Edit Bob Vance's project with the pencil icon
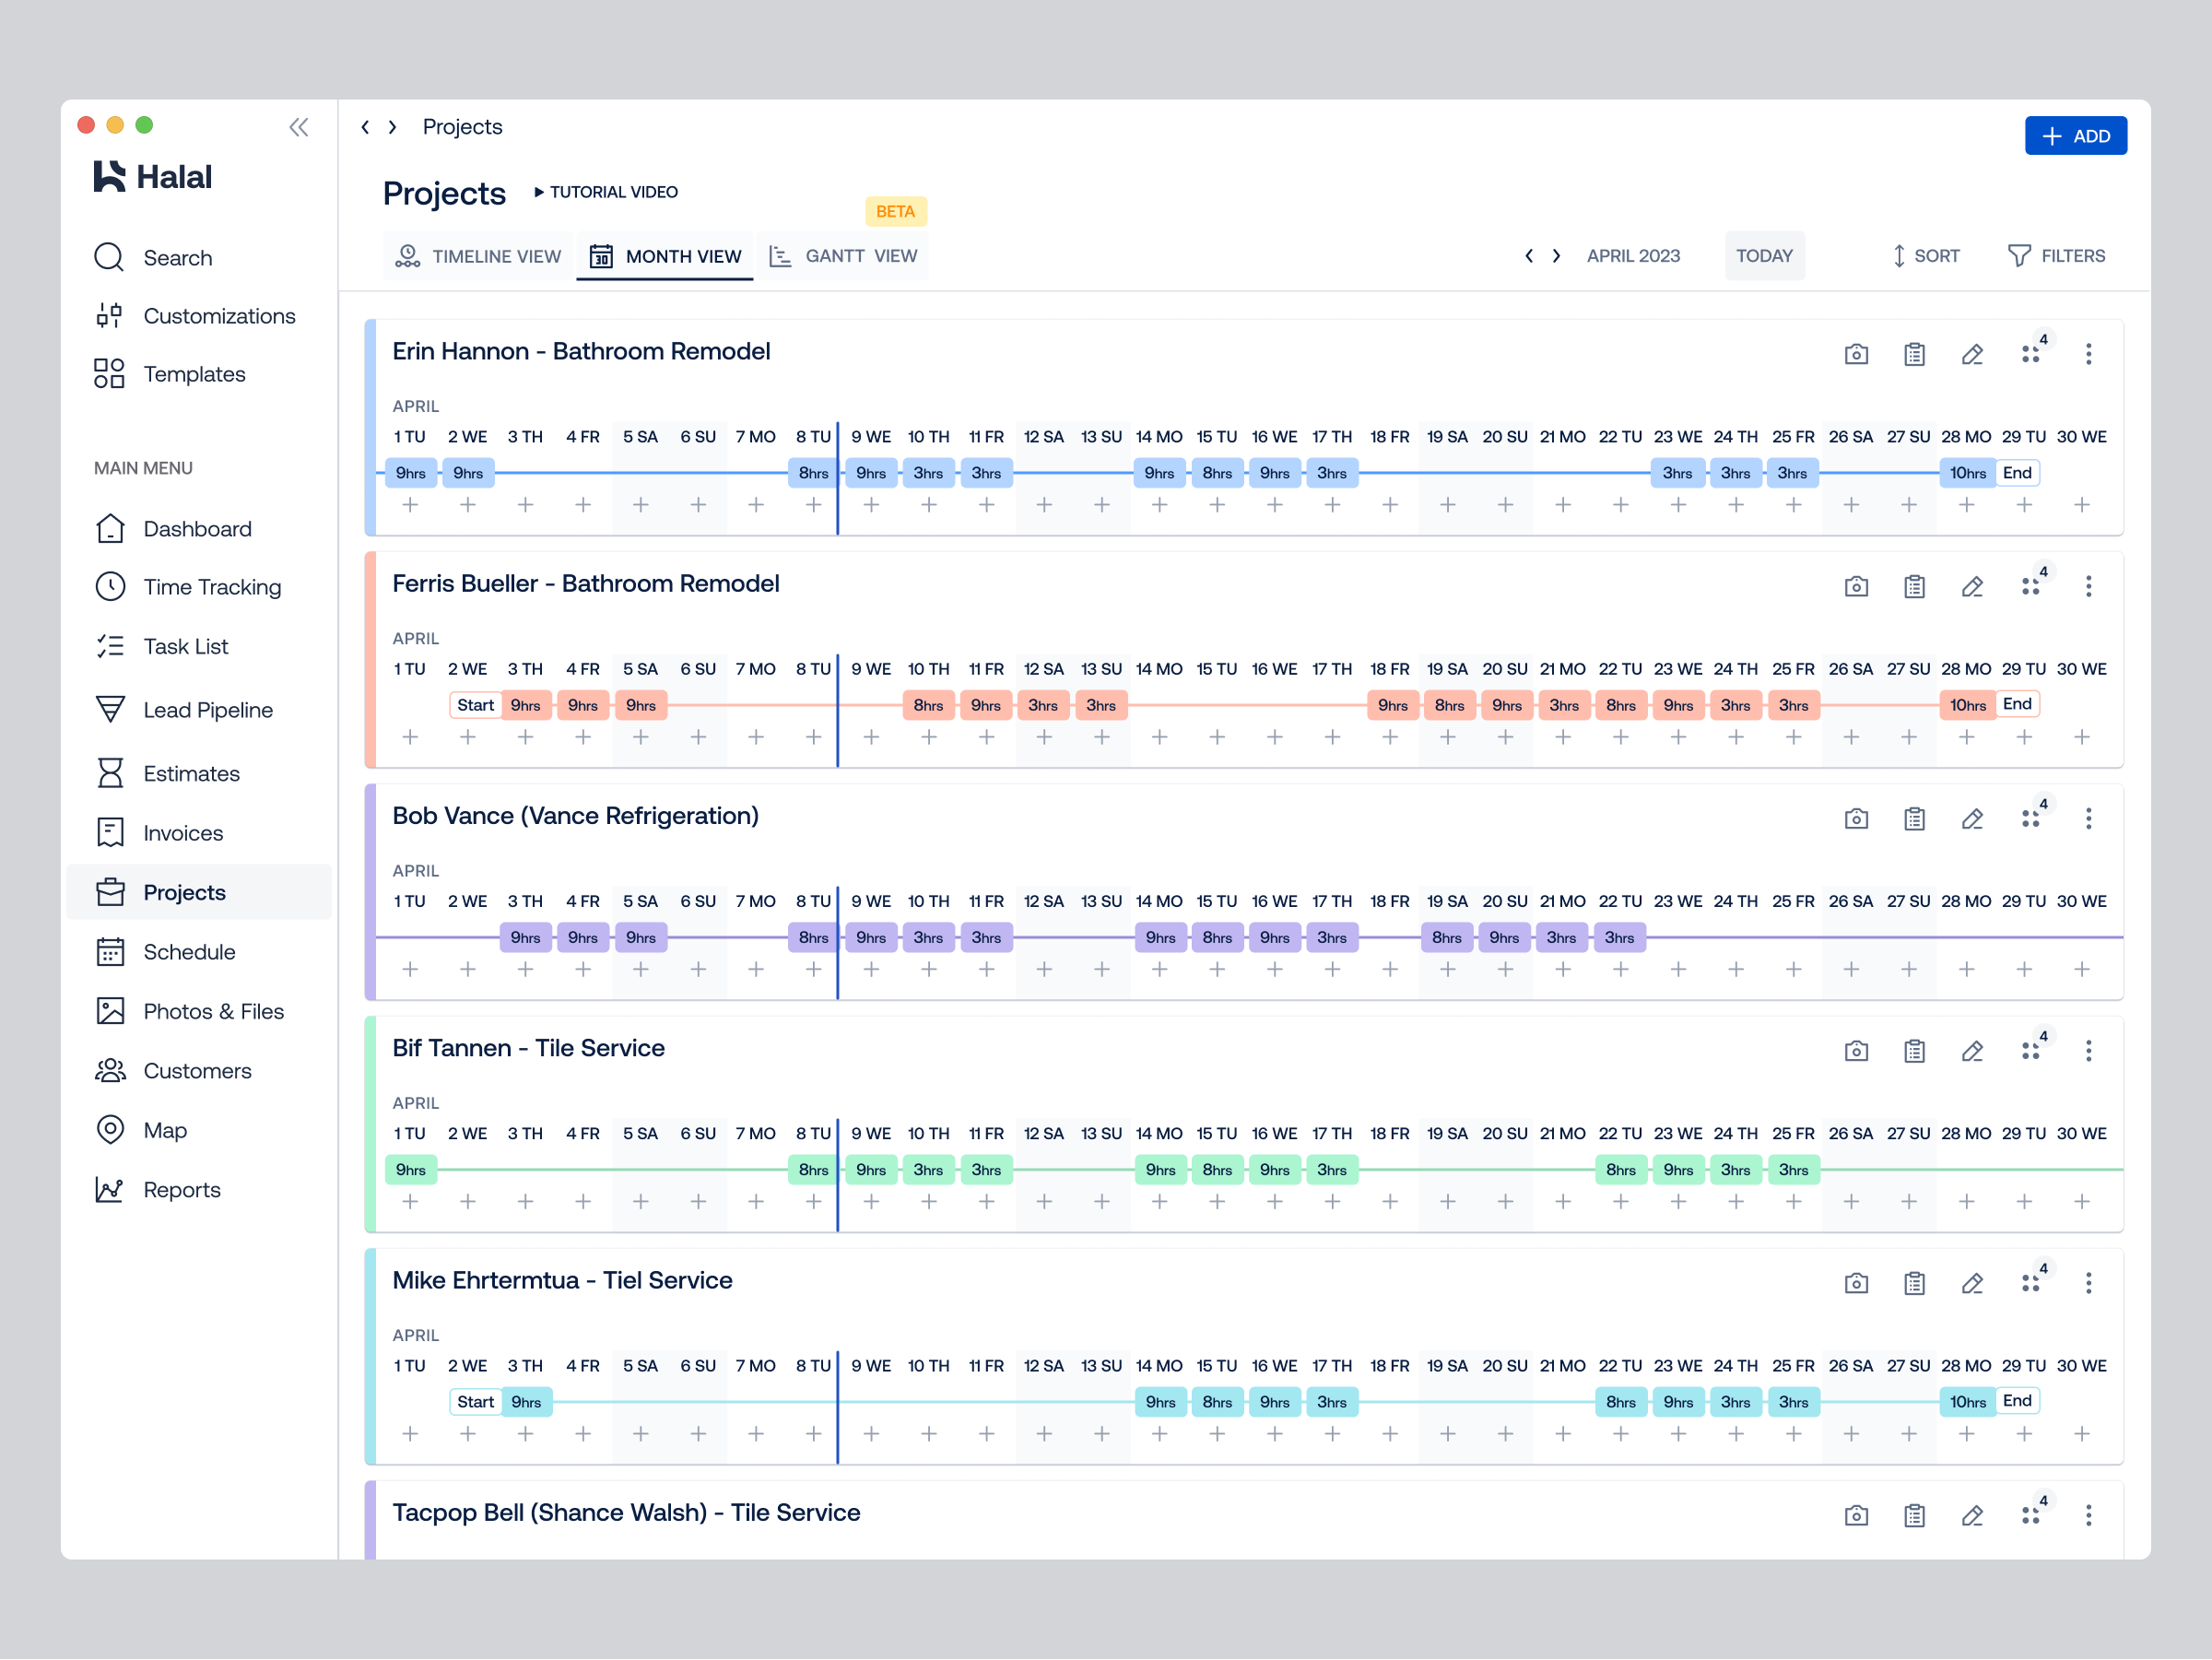Image resolution: width=2212 pixels, height=1660 pixels. click(1971, 818)
